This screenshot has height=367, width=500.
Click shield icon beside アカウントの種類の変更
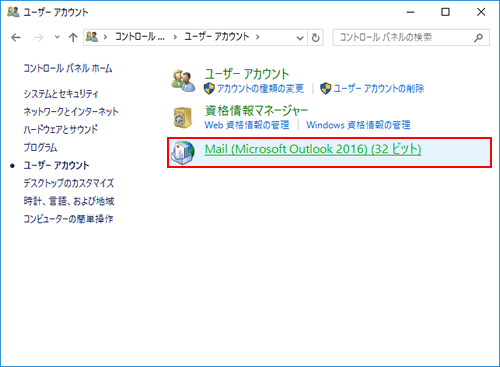tap(209, 88)
